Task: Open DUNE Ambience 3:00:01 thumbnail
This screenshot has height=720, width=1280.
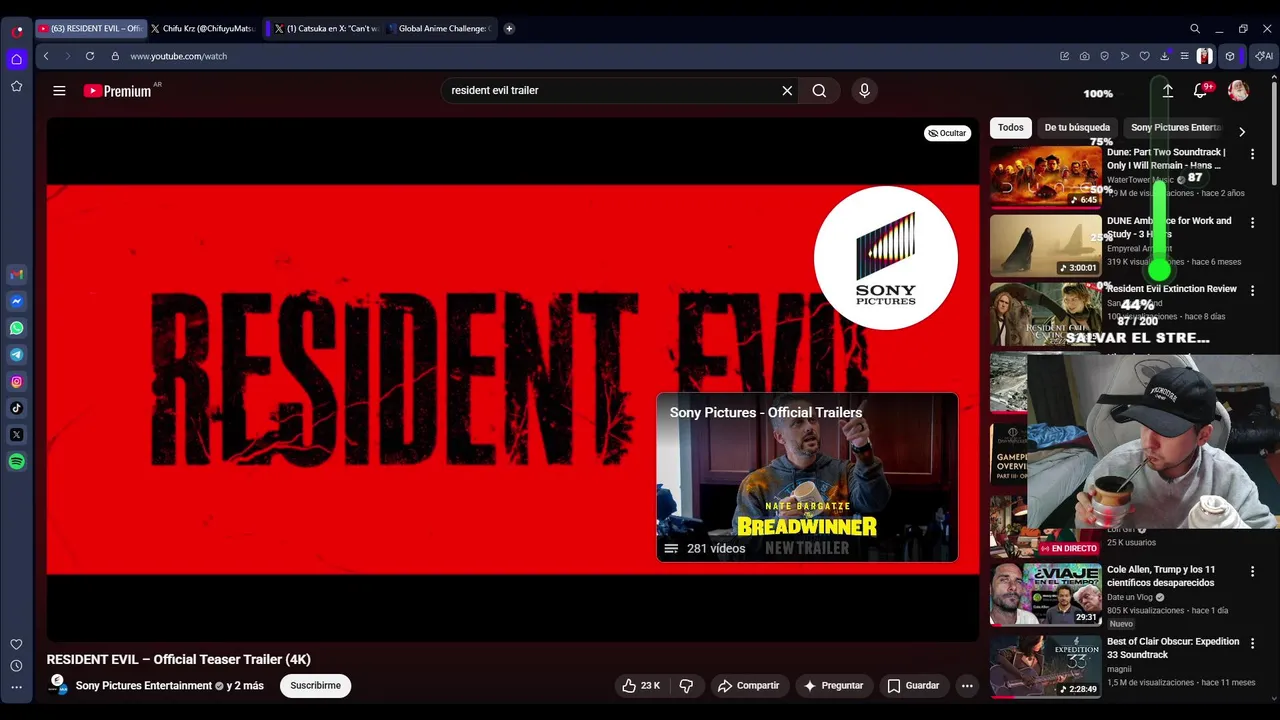Action: click(x=1046, y=246)
